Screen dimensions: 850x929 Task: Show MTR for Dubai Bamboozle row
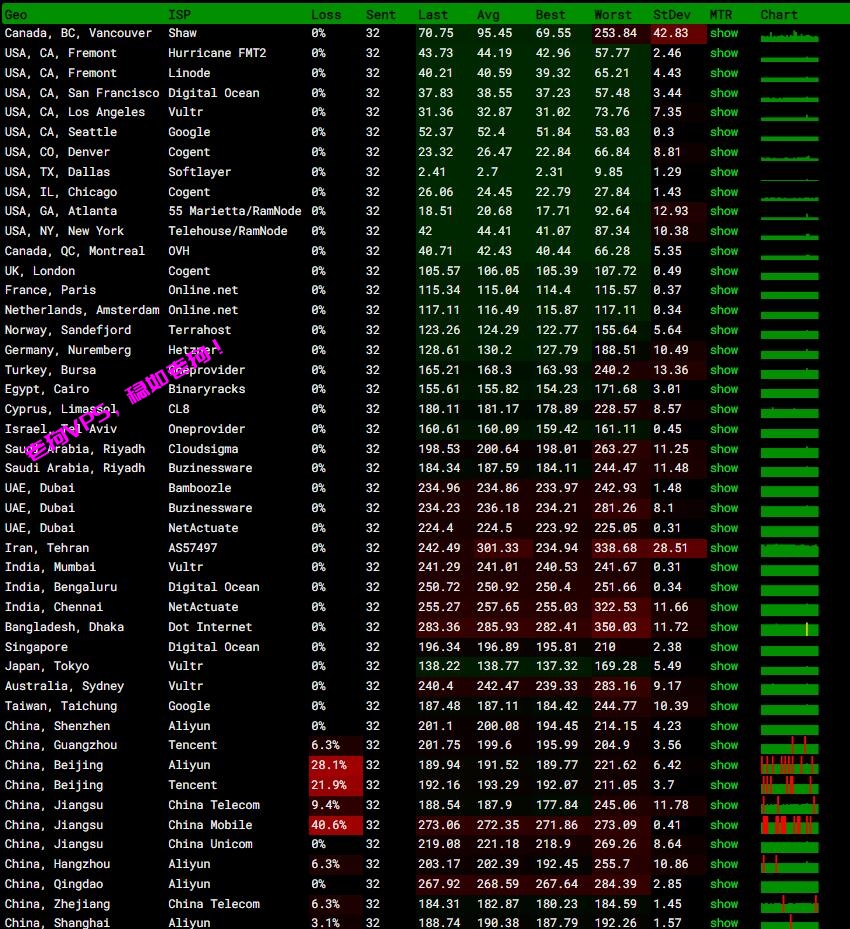click(x=724, y=488)
